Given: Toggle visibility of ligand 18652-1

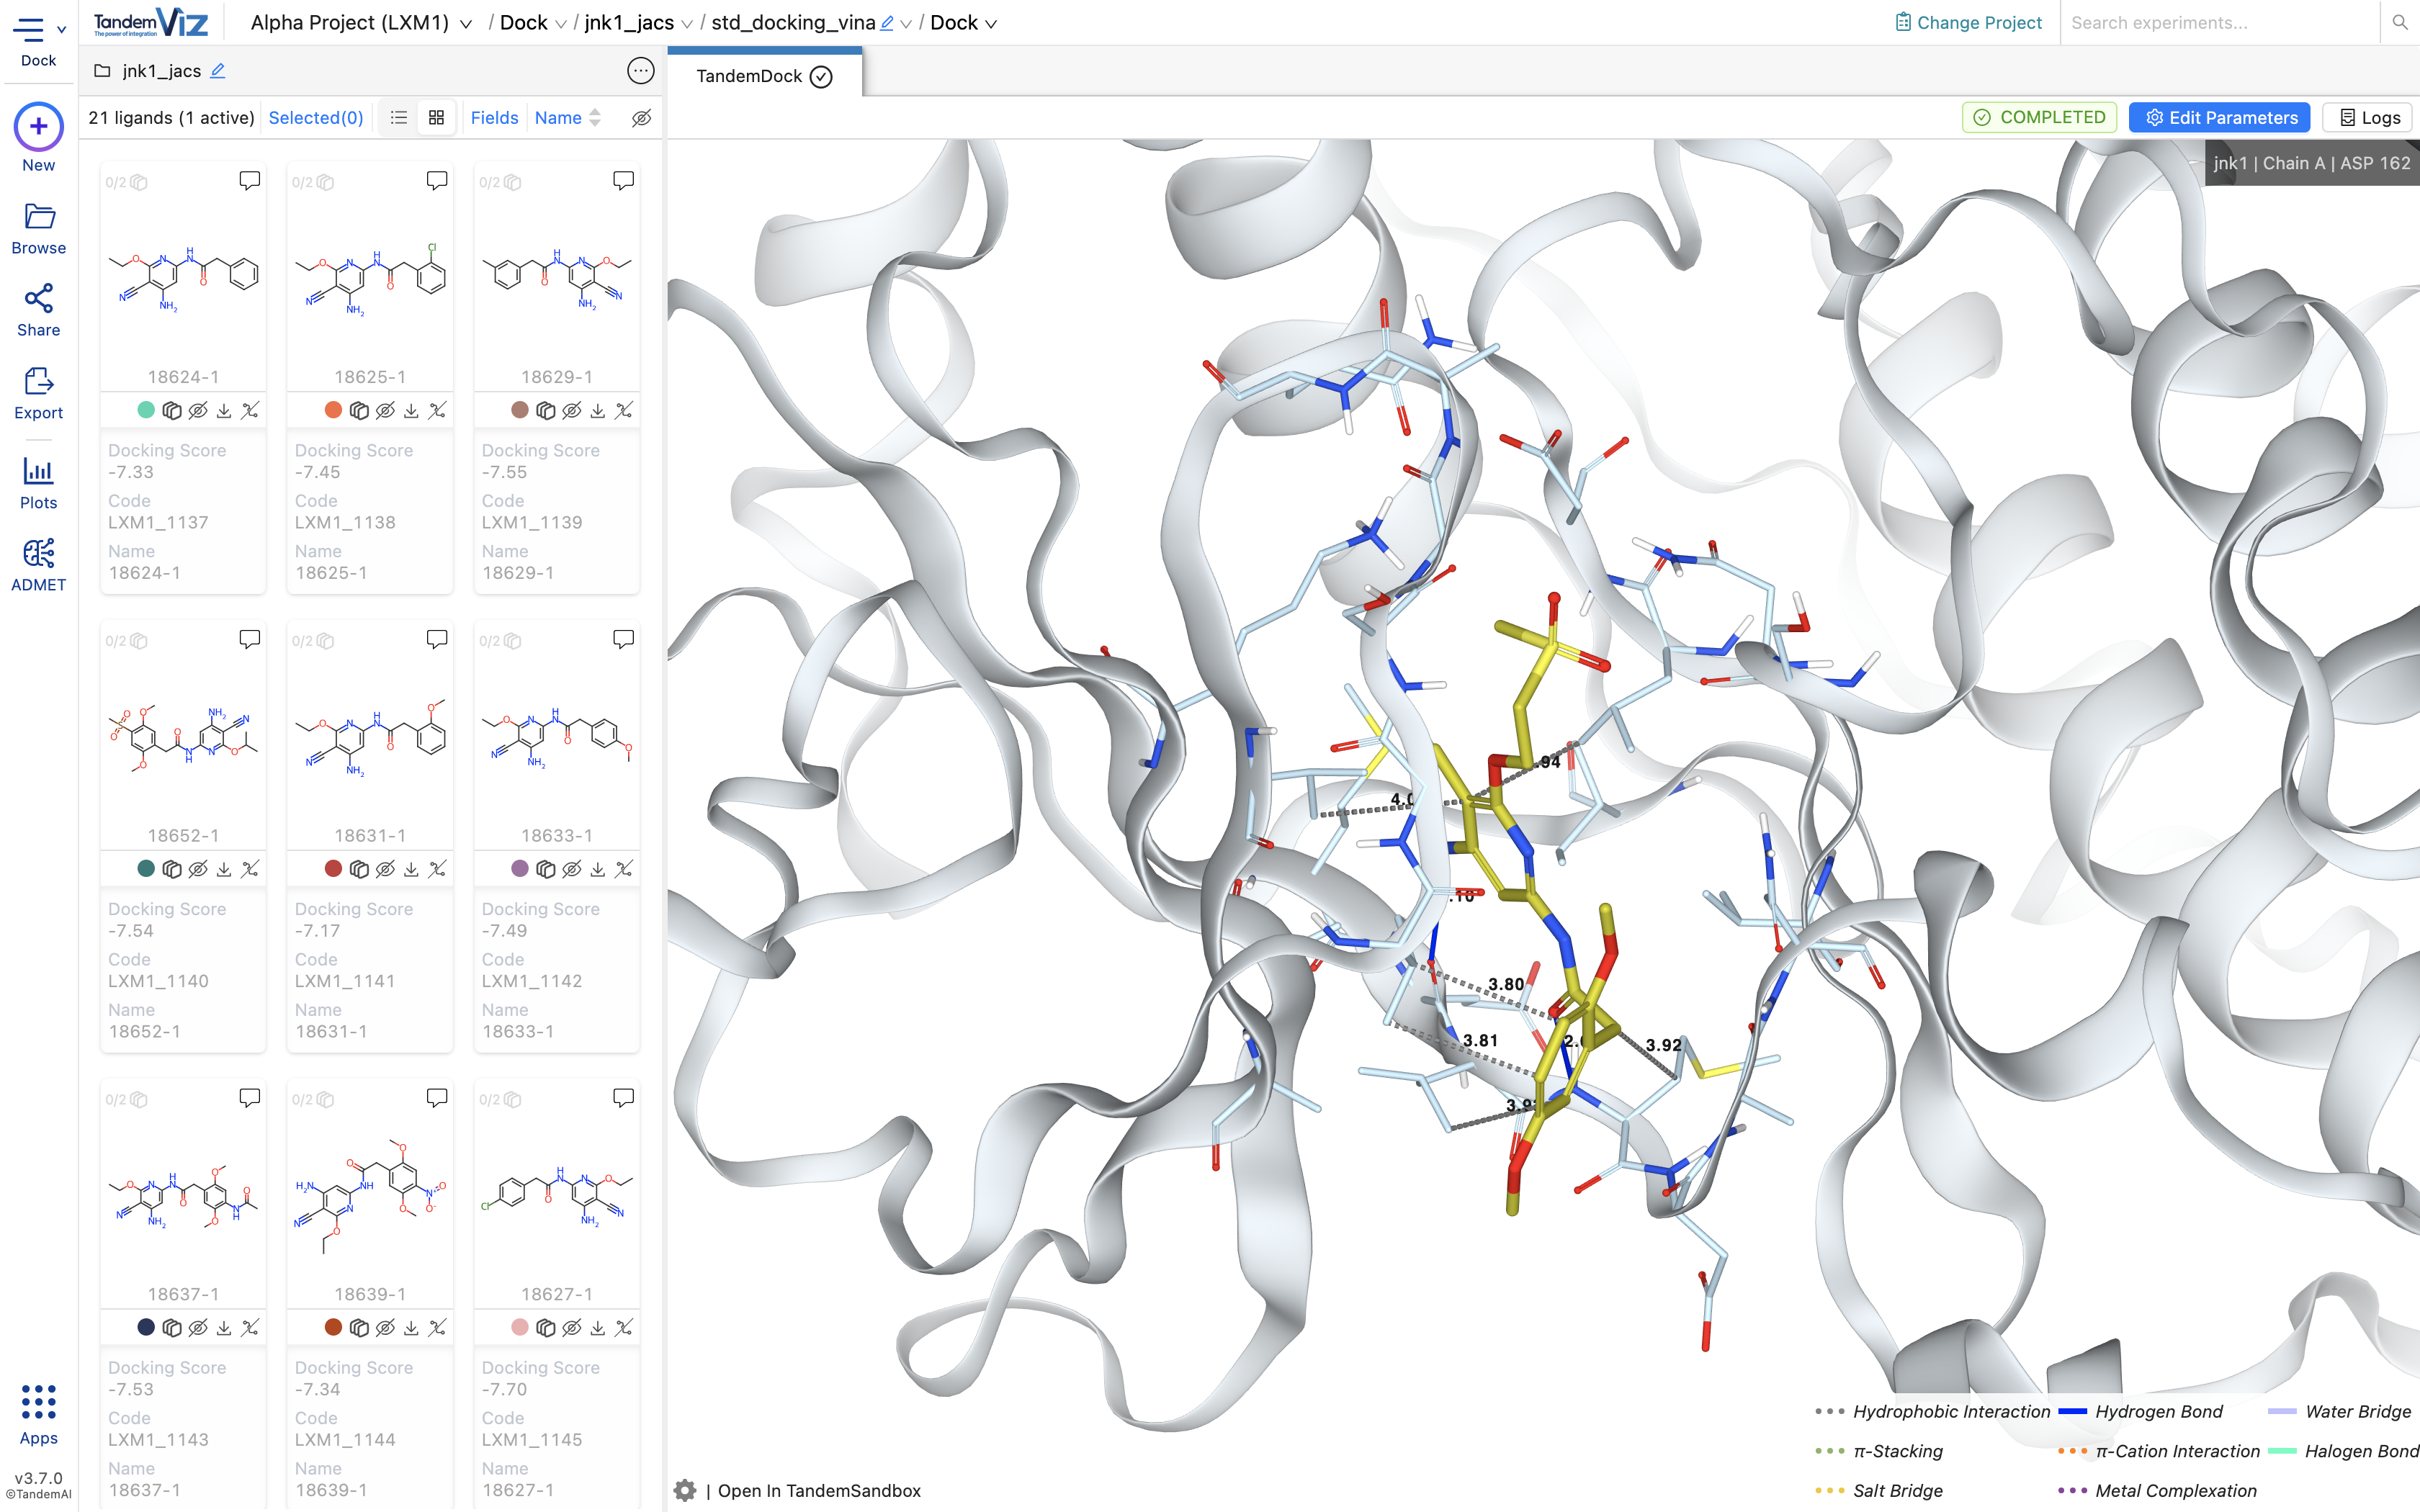Looking at the screenshot, I should pos(198,868).
